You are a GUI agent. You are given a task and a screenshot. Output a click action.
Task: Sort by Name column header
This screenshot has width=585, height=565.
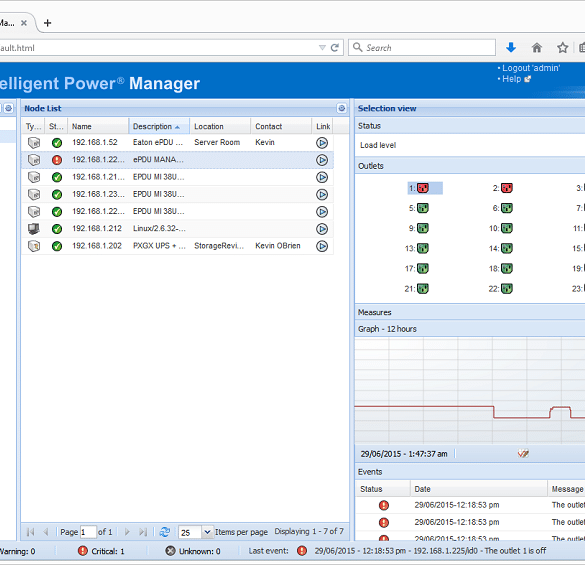[98, 126]
